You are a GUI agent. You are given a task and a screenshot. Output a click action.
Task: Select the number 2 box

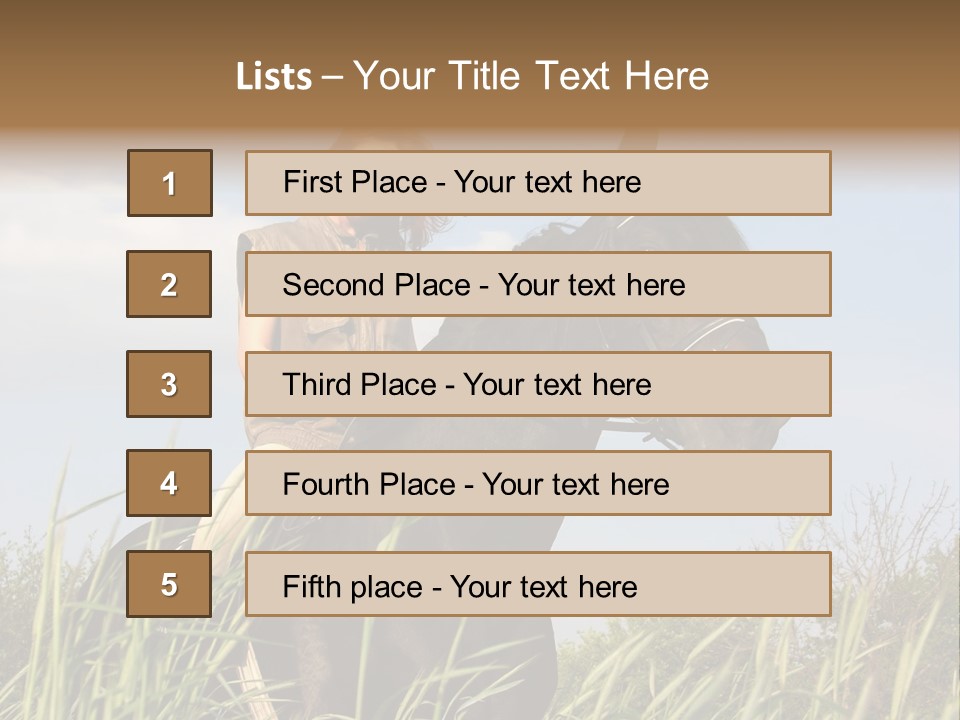pyautogui.click(x=169, y=283)
